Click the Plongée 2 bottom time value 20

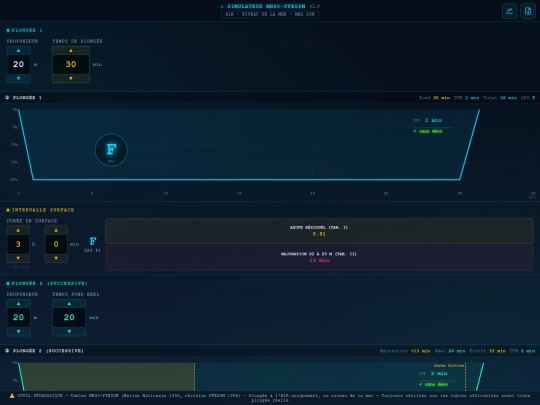(x=69, y=318)
